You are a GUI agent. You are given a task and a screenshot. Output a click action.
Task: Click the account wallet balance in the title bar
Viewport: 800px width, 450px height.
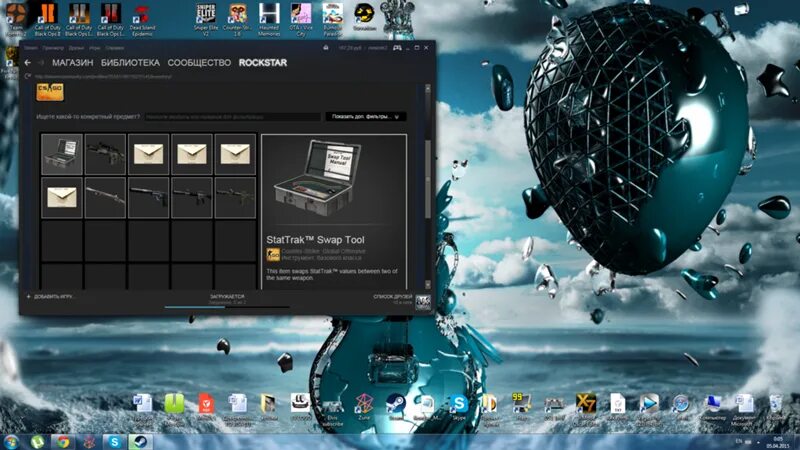coord(350,48)
